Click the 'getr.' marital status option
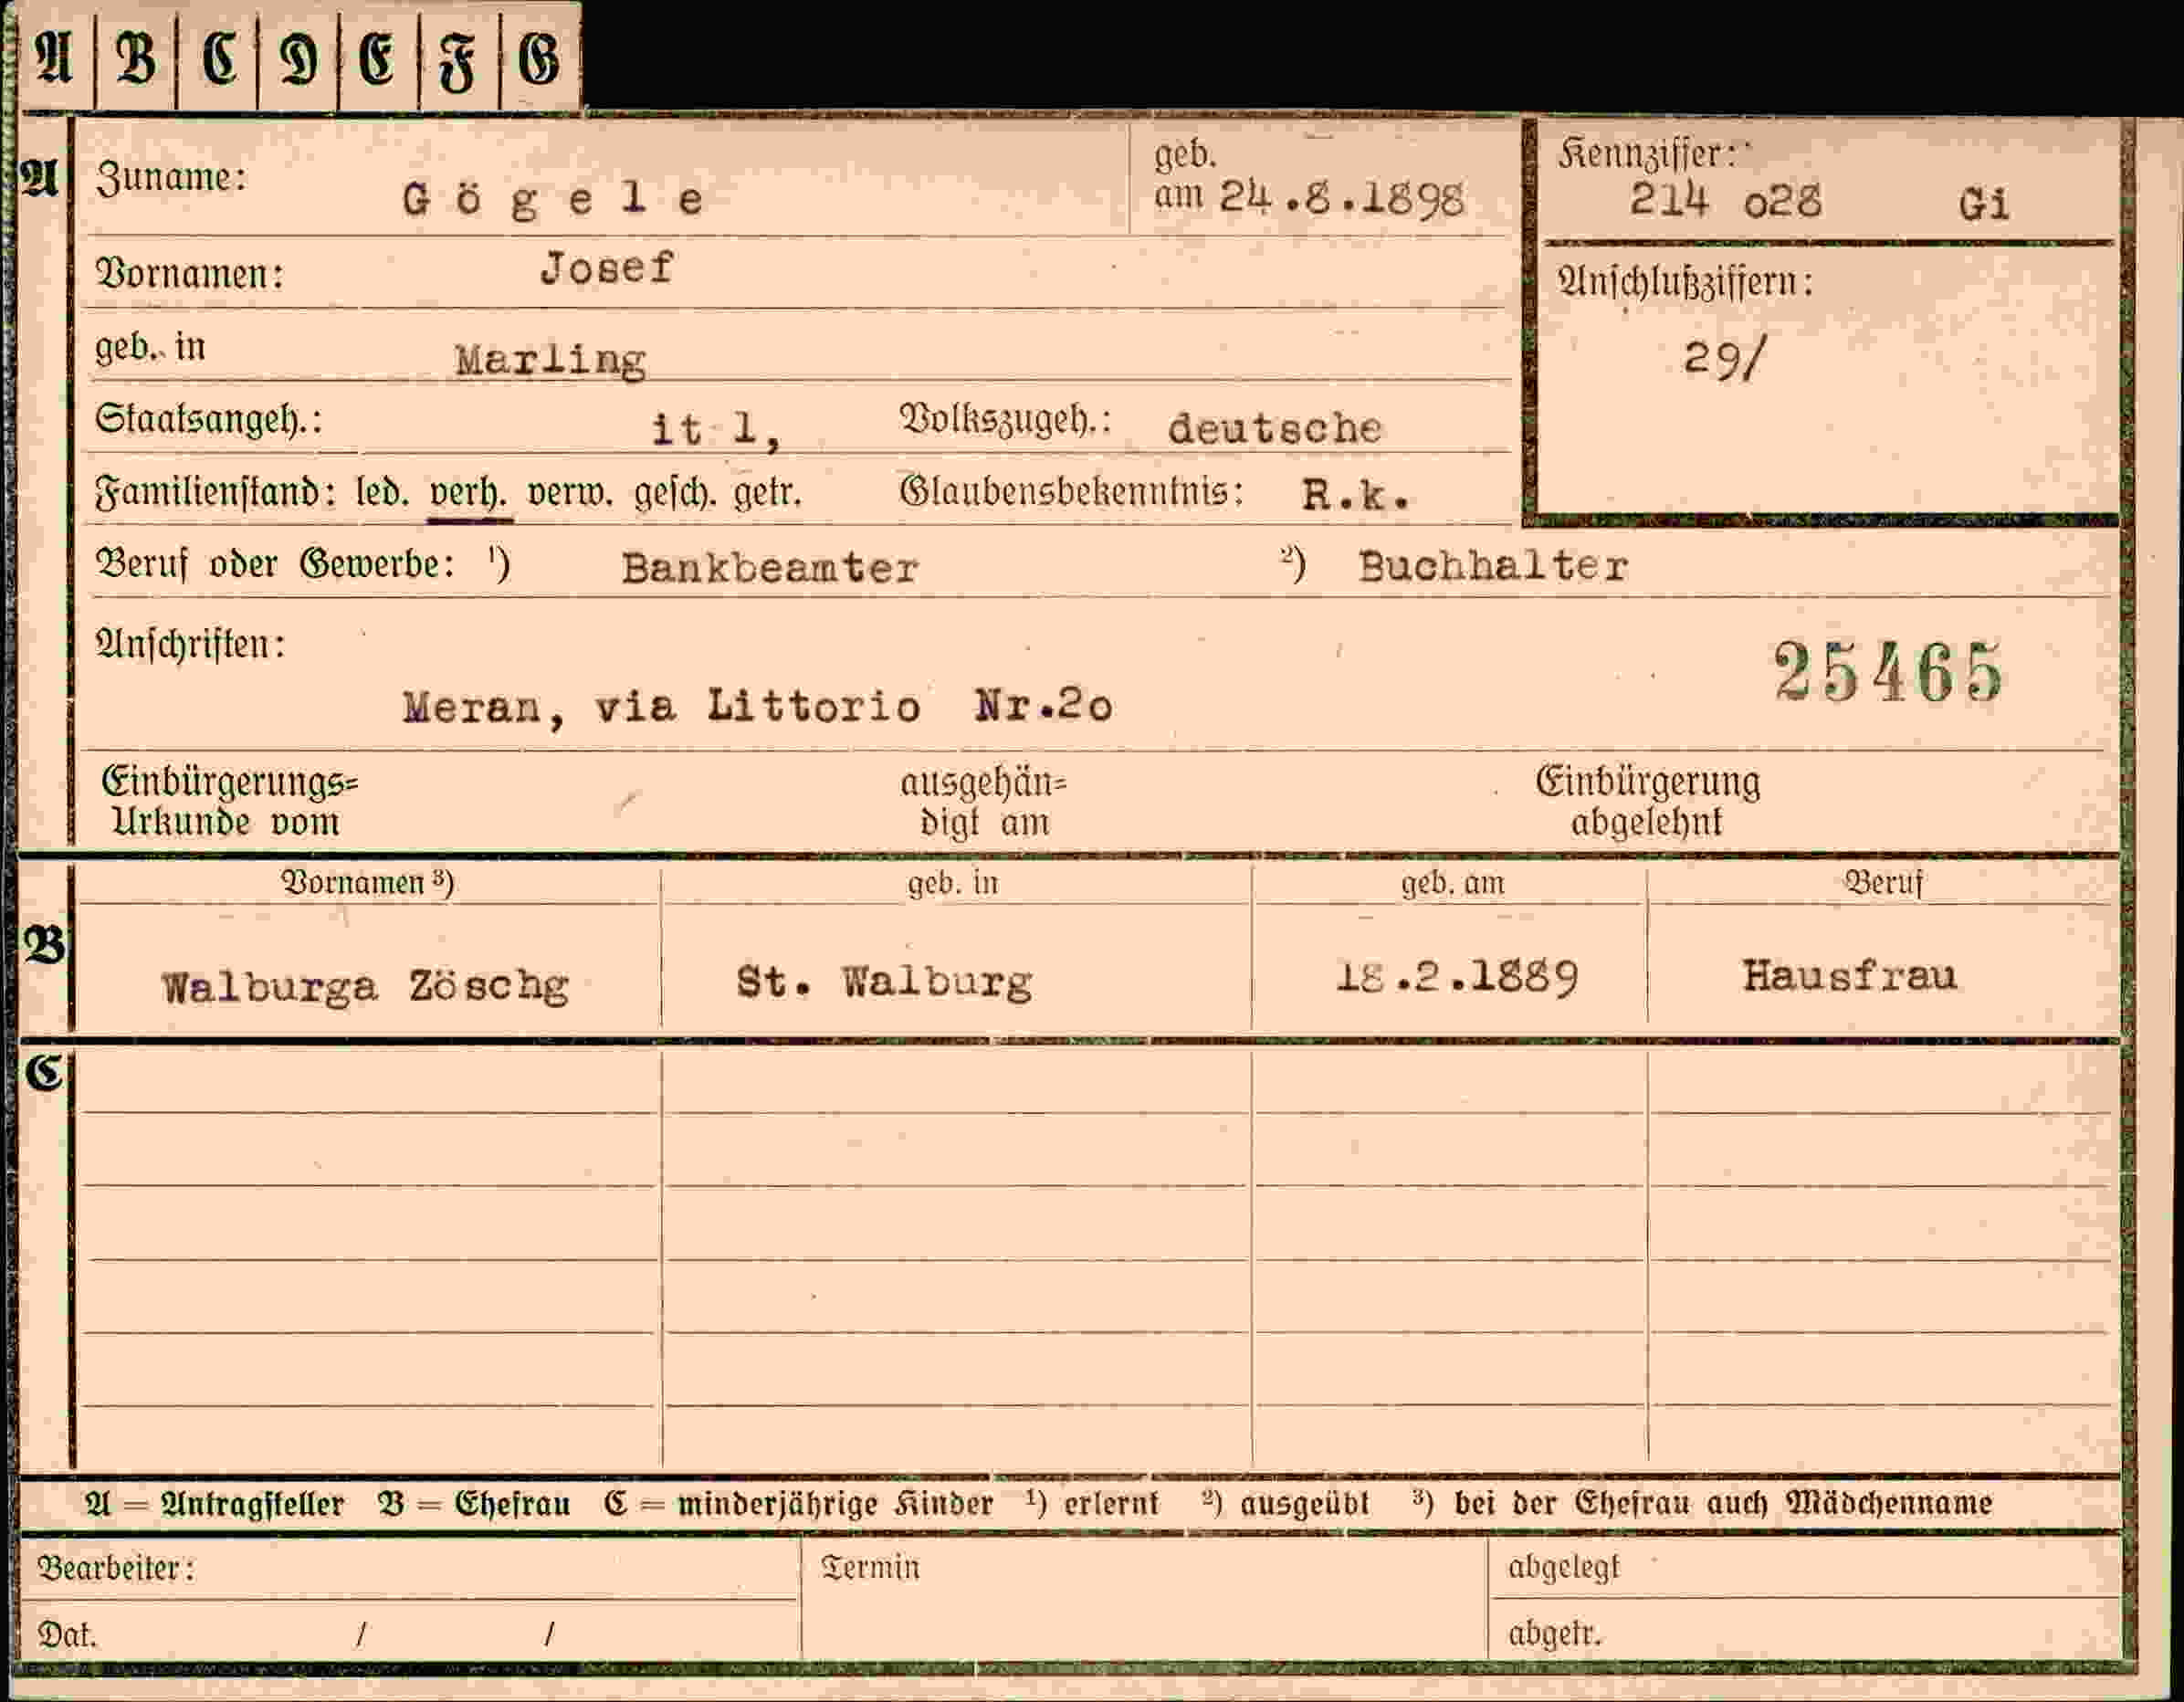Screen dimensions: 2184x1702 point(768,493)
